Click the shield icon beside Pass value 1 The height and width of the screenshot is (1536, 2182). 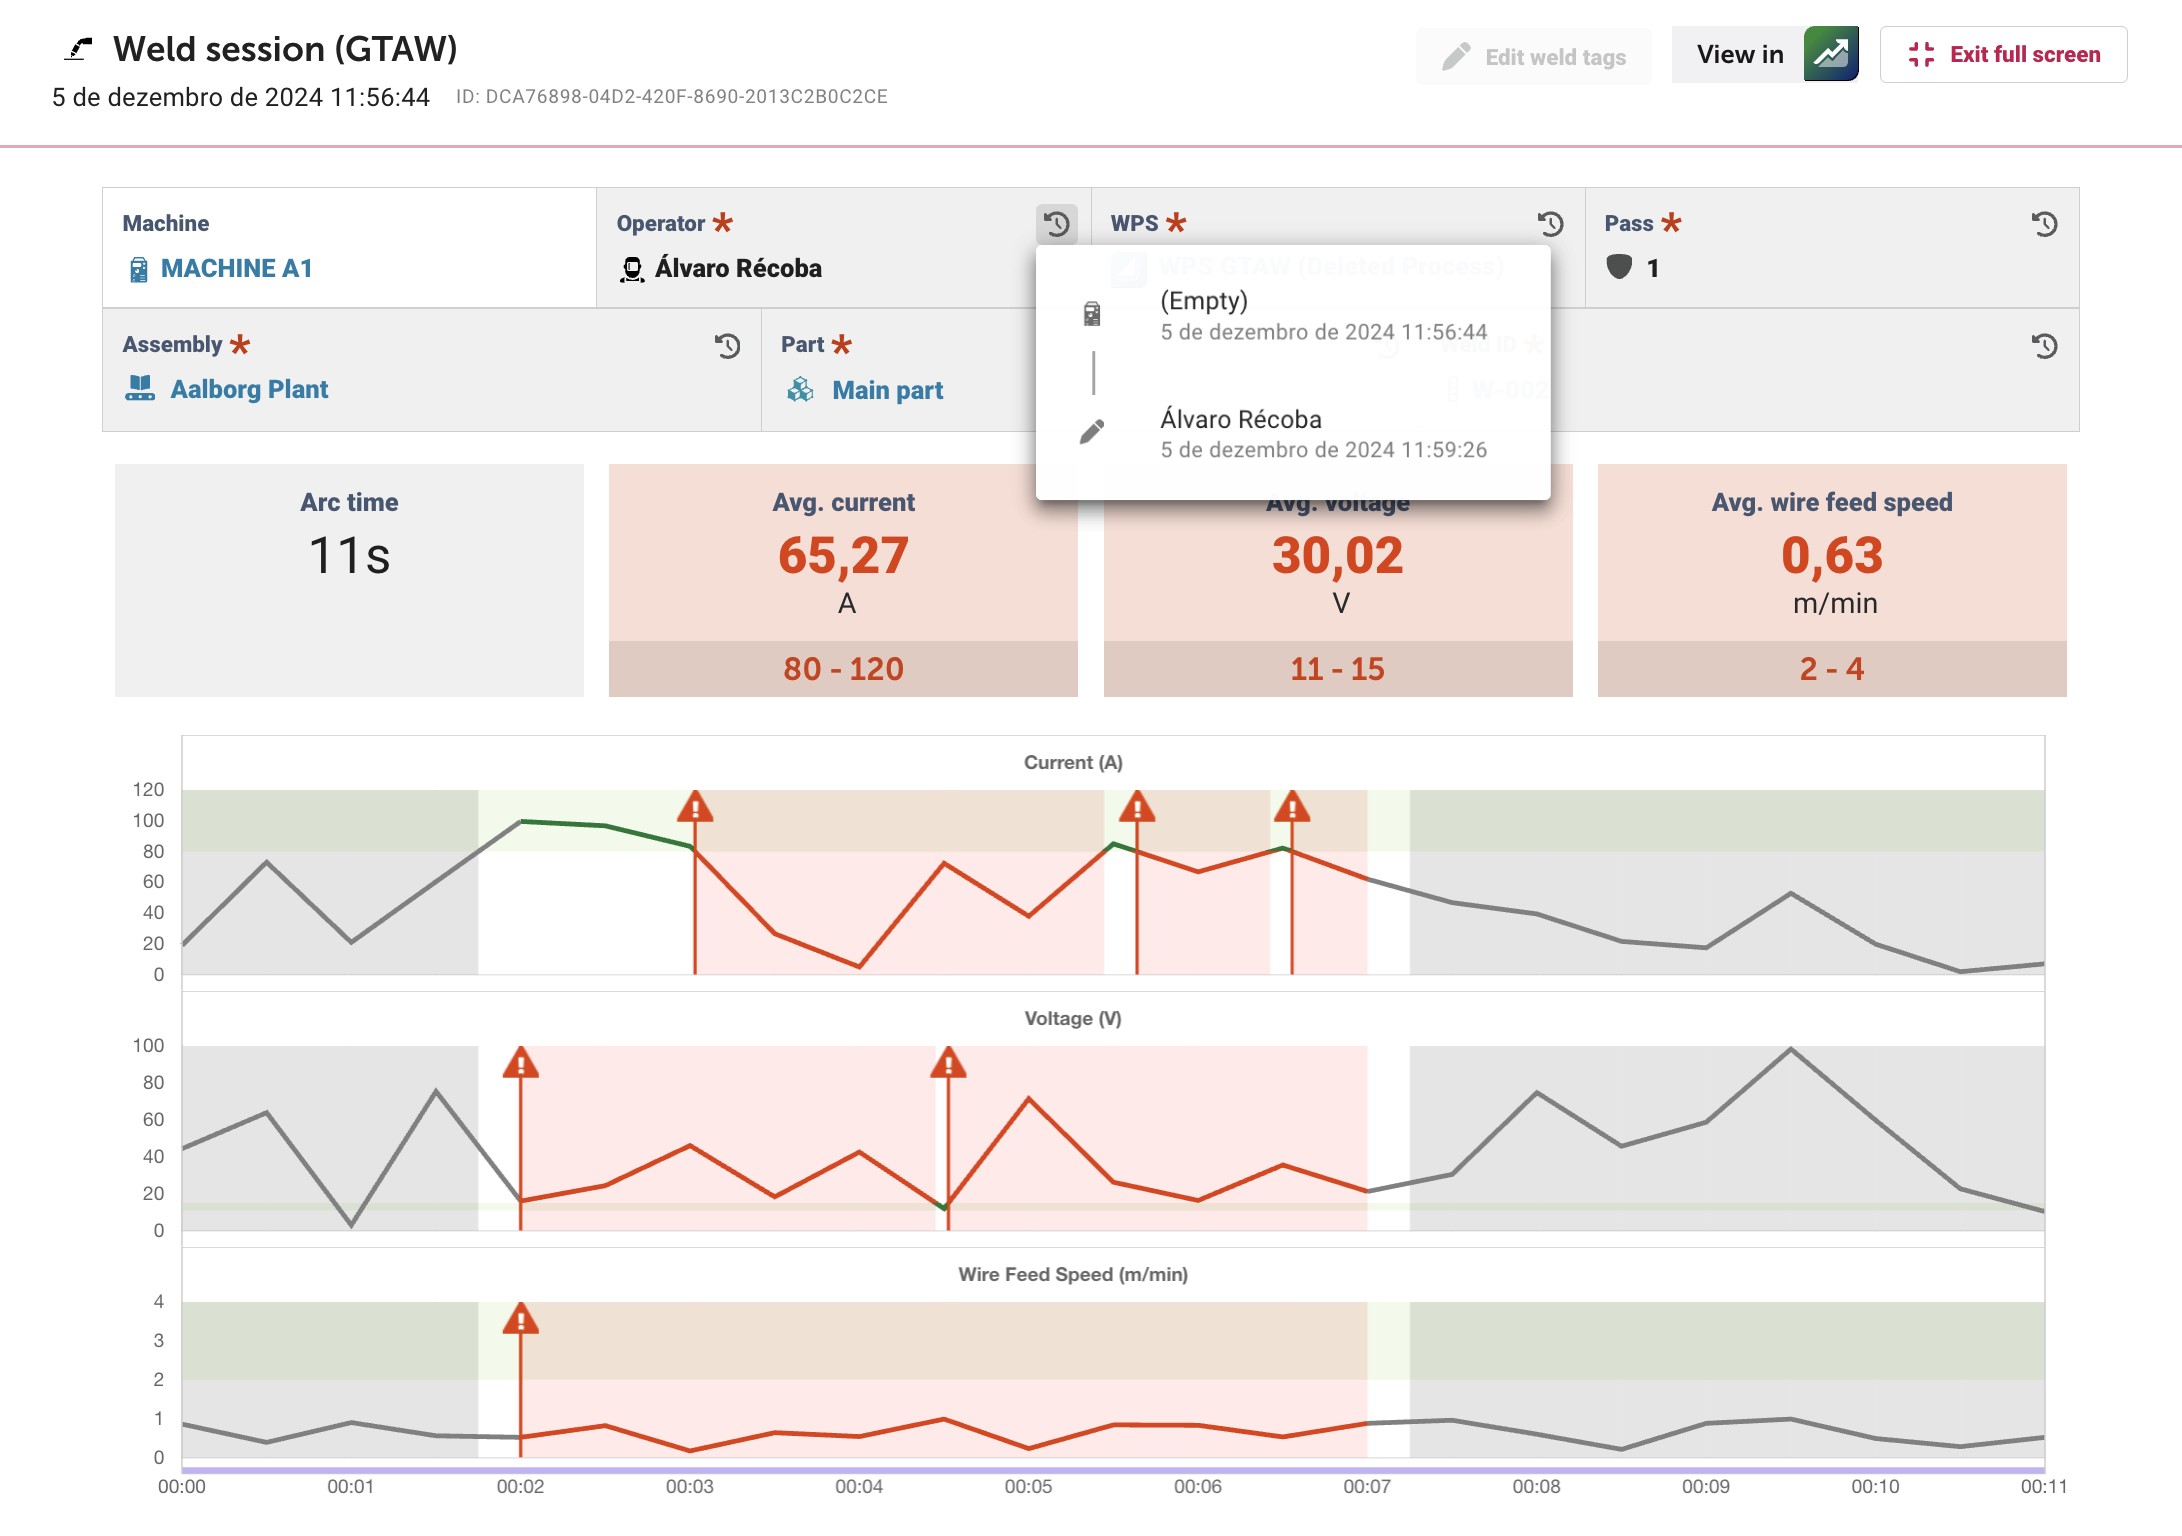(1619, 267)
